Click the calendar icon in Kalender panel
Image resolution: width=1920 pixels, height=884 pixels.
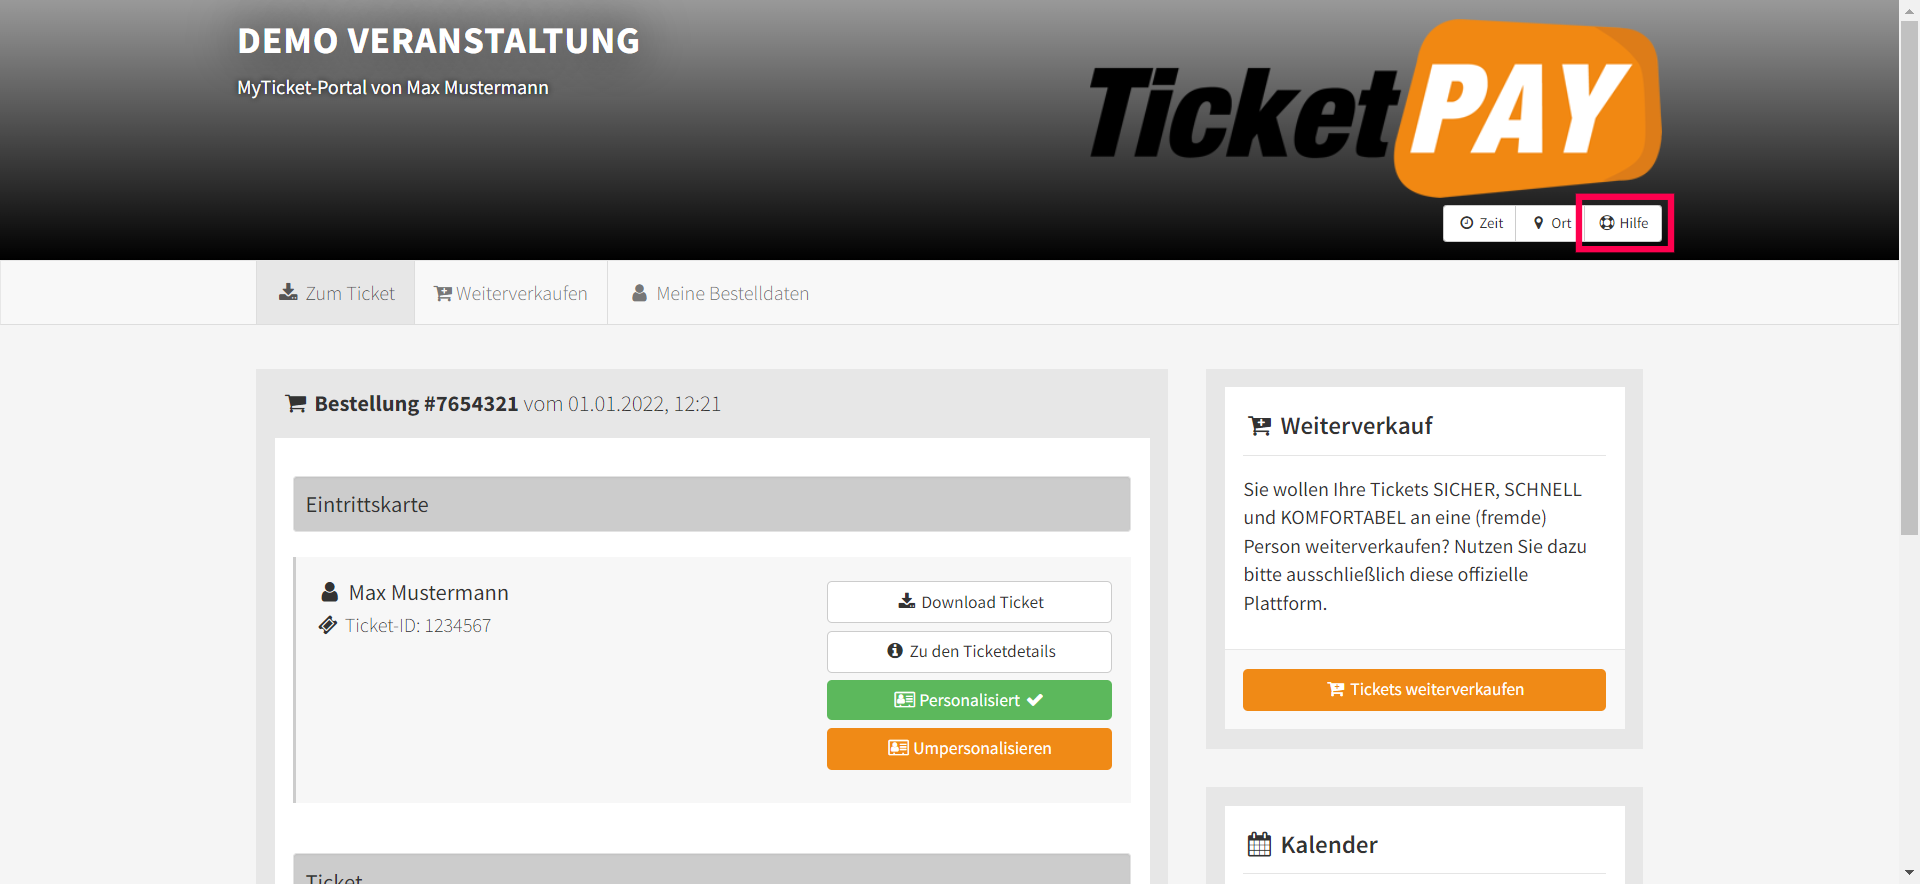(x=1259, y=844)
